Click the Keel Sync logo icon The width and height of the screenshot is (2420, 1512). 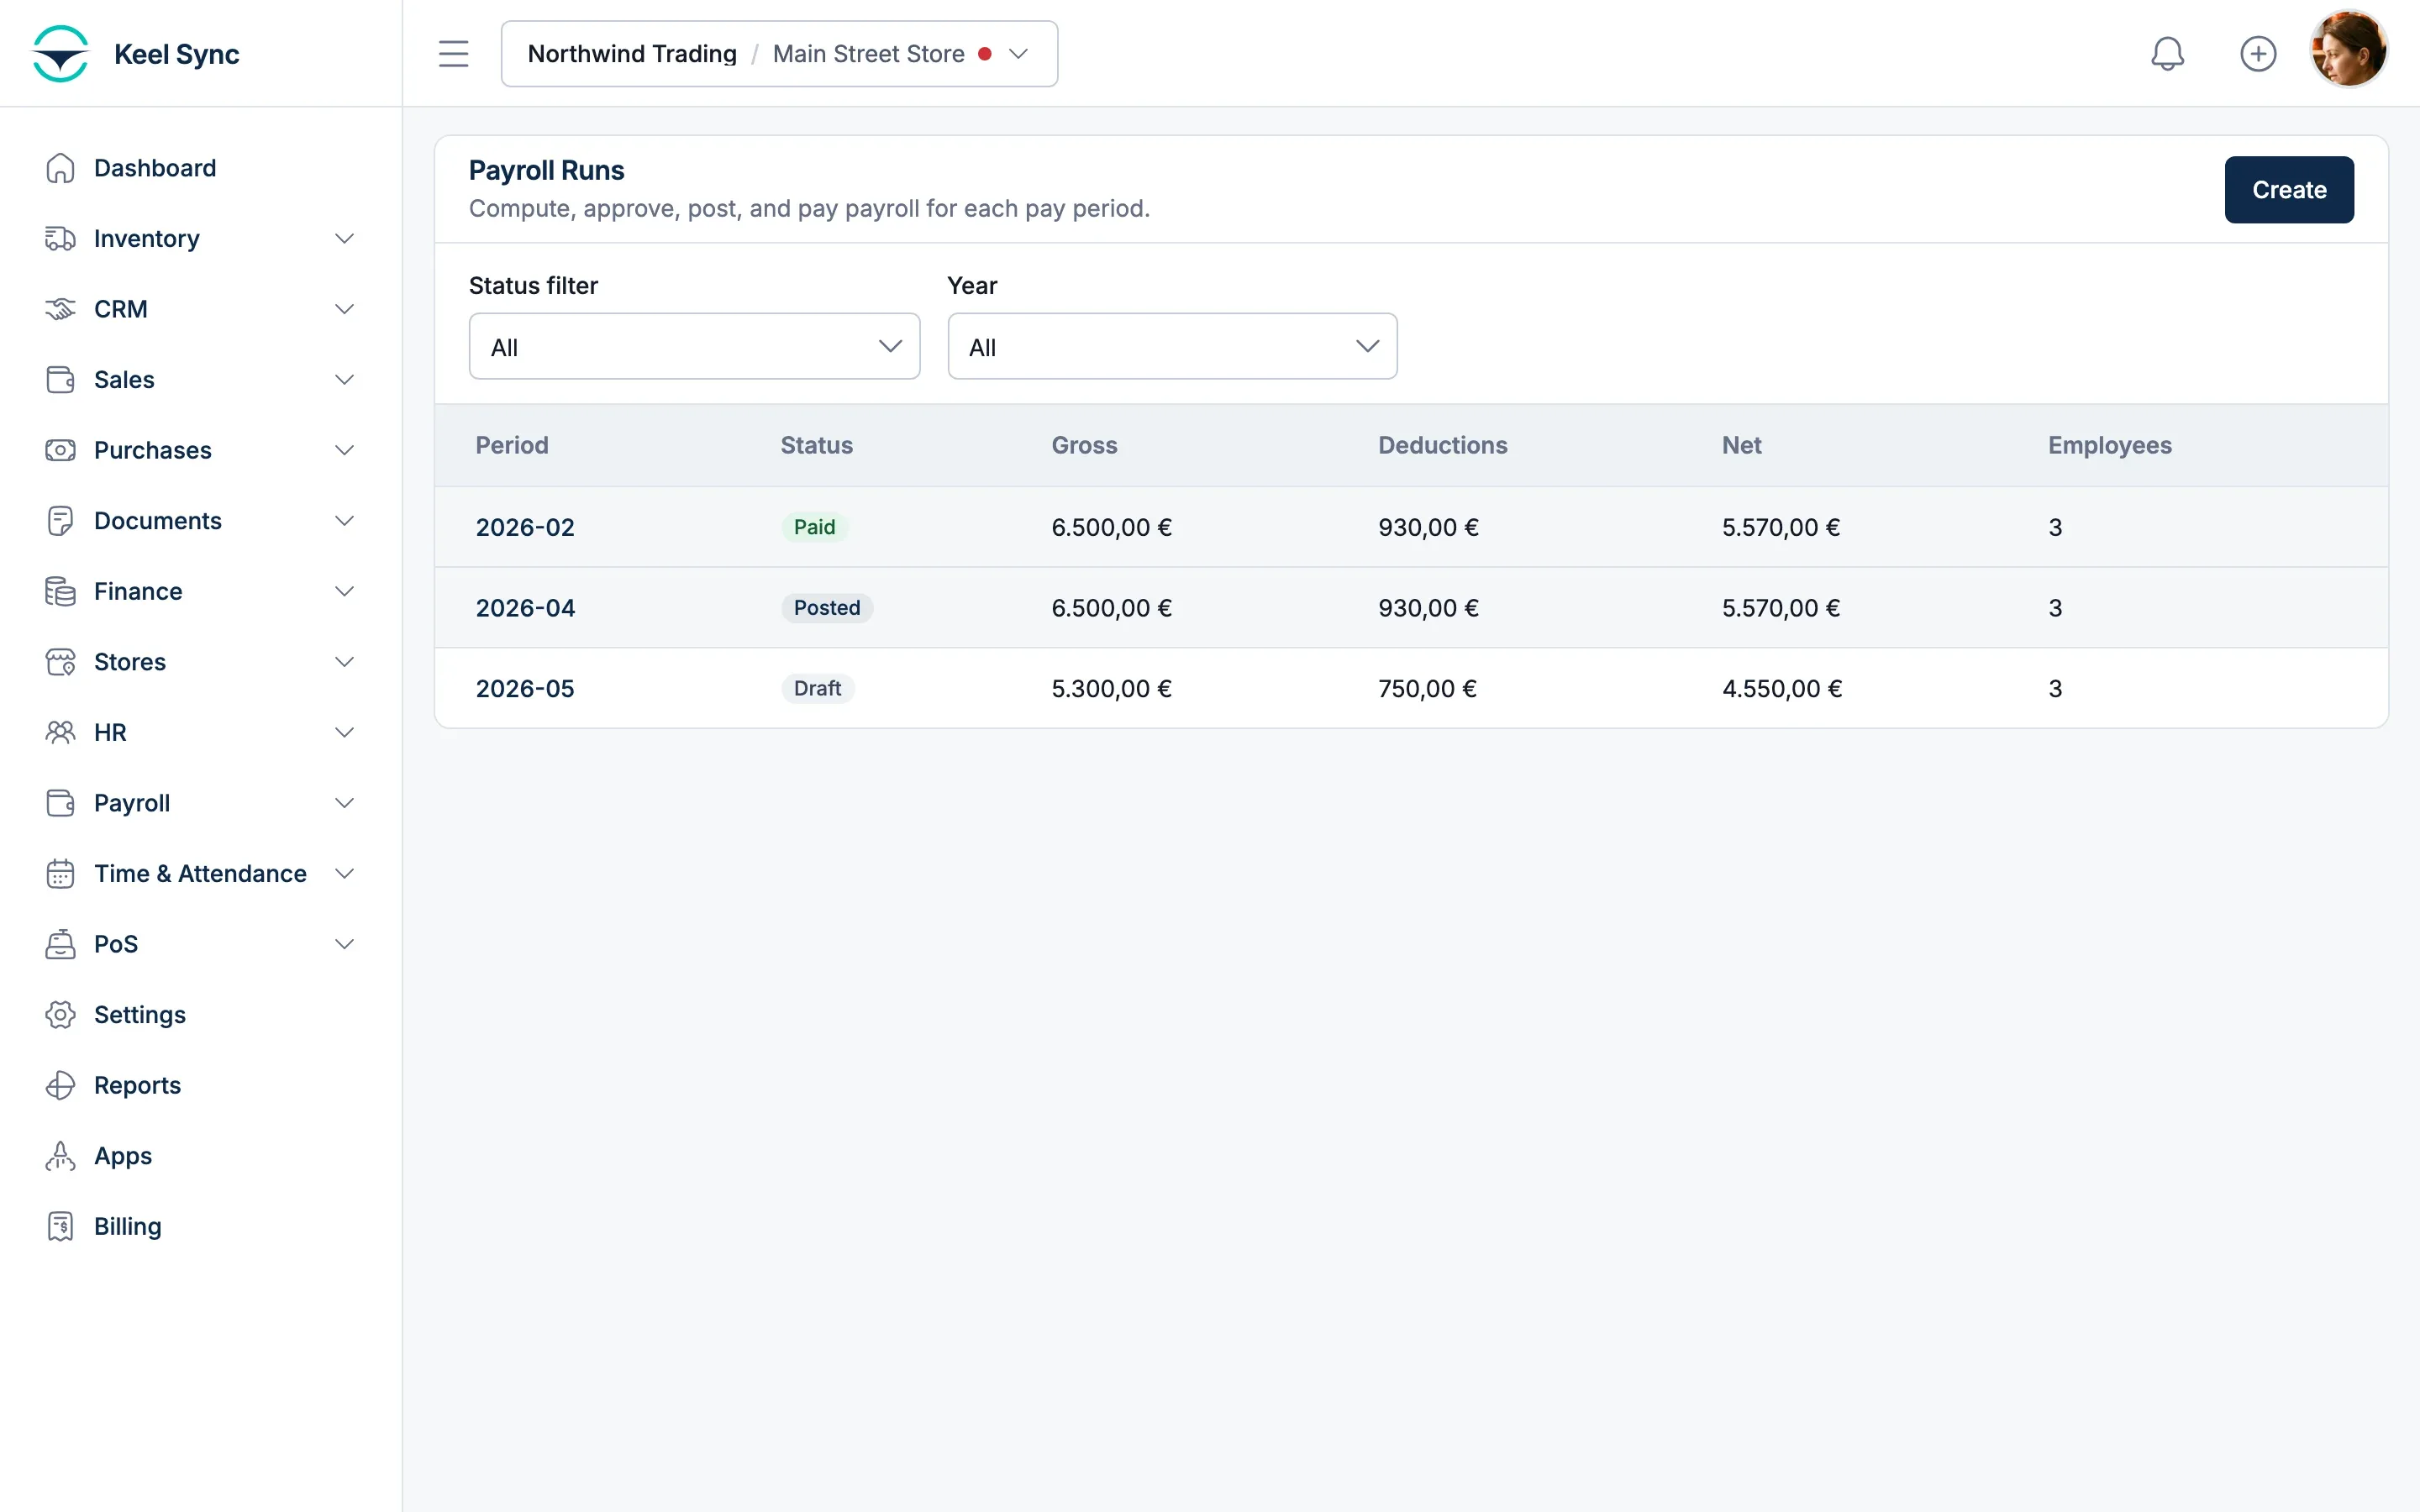coord(60,54)
